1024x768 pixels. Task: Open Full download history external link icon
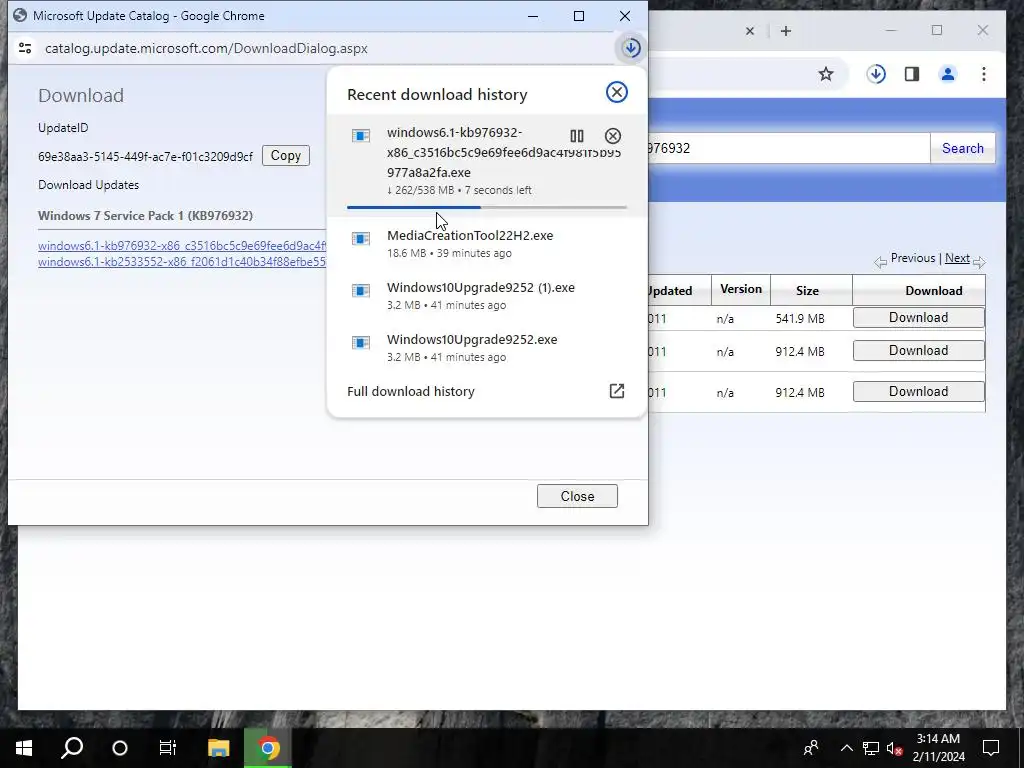616,391
